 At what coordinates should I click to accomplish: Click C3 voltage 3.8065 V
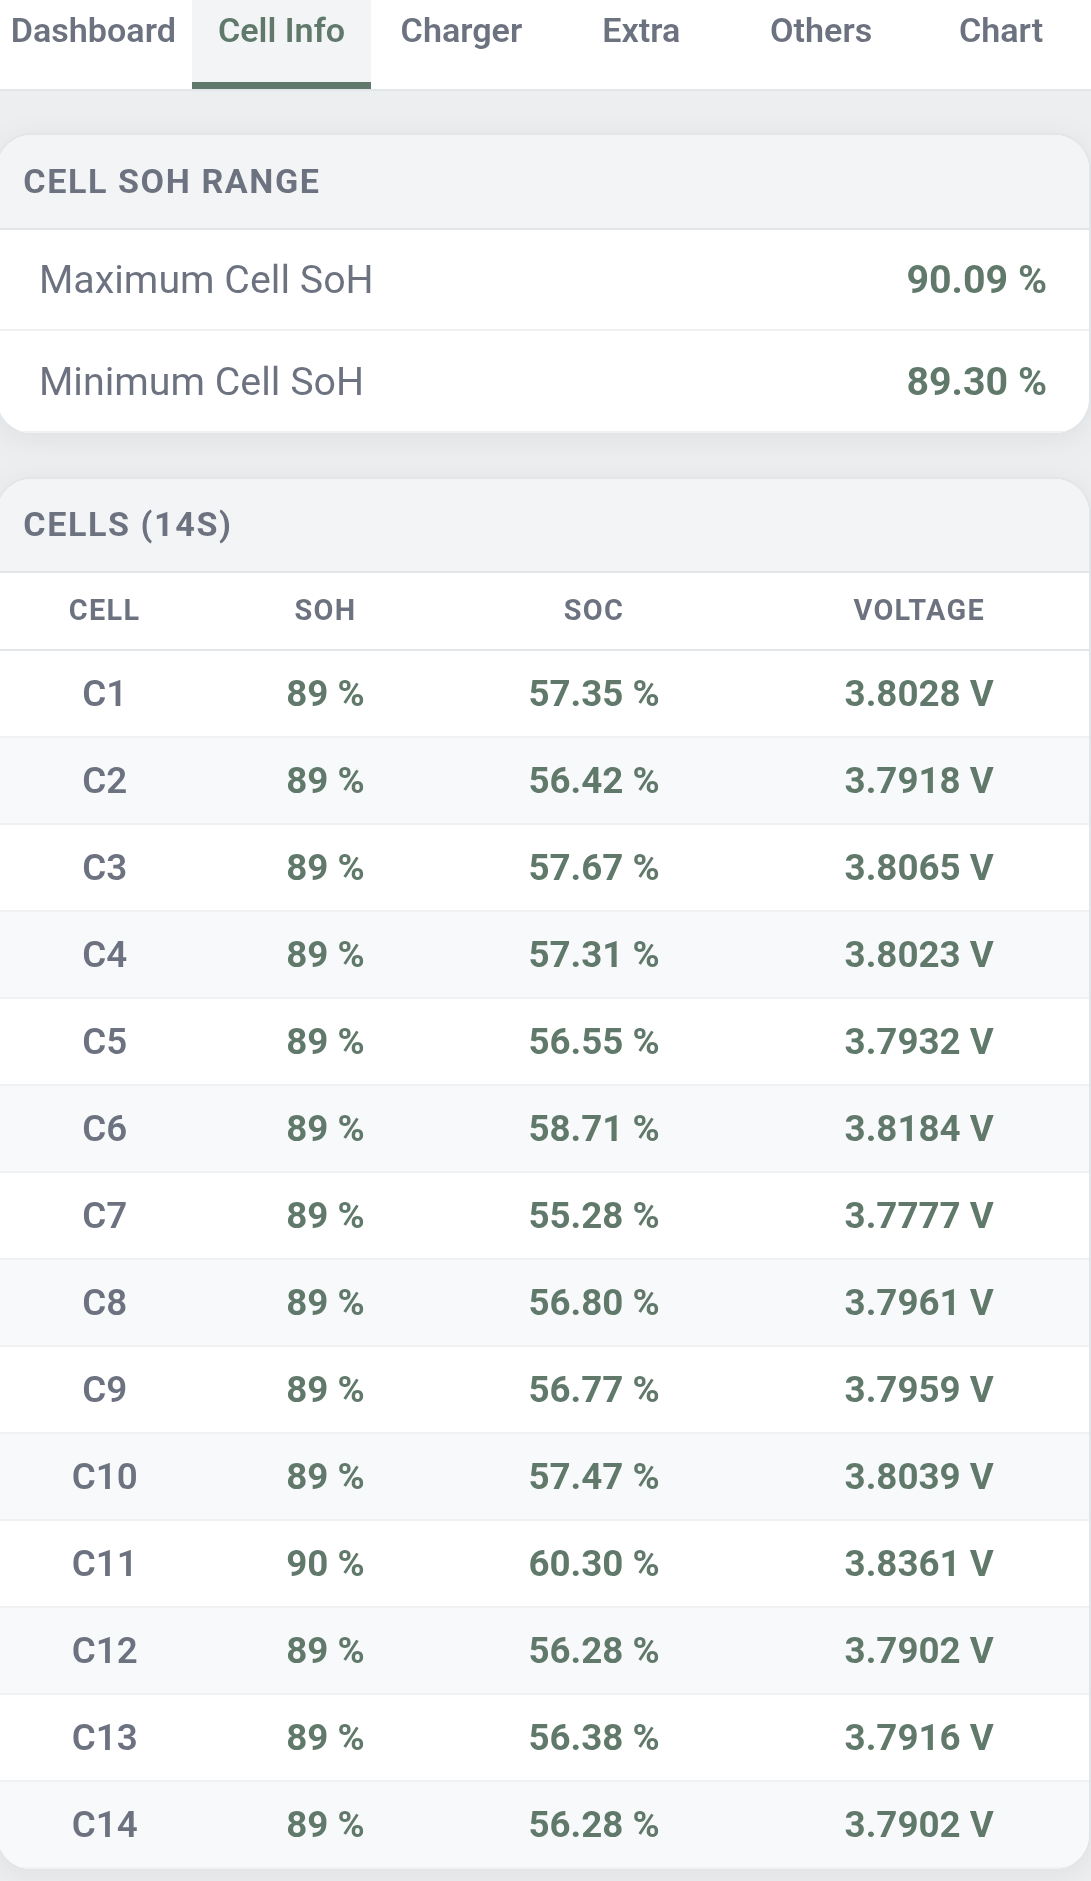pyautogui.click(x=919, y=868)
